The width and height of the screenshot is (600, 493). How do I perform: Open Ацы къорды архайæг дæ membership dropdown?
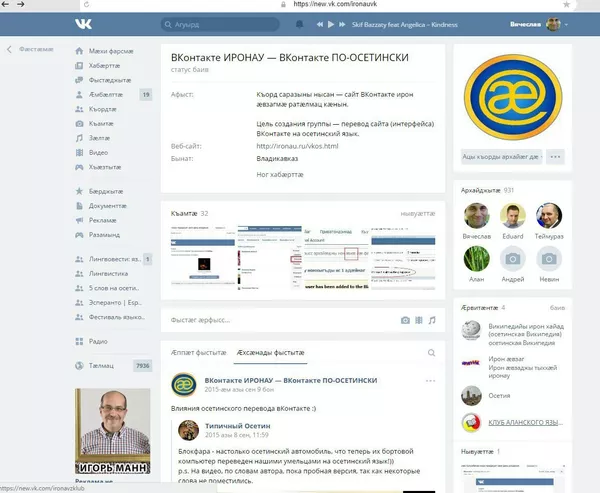pos(502,157)
